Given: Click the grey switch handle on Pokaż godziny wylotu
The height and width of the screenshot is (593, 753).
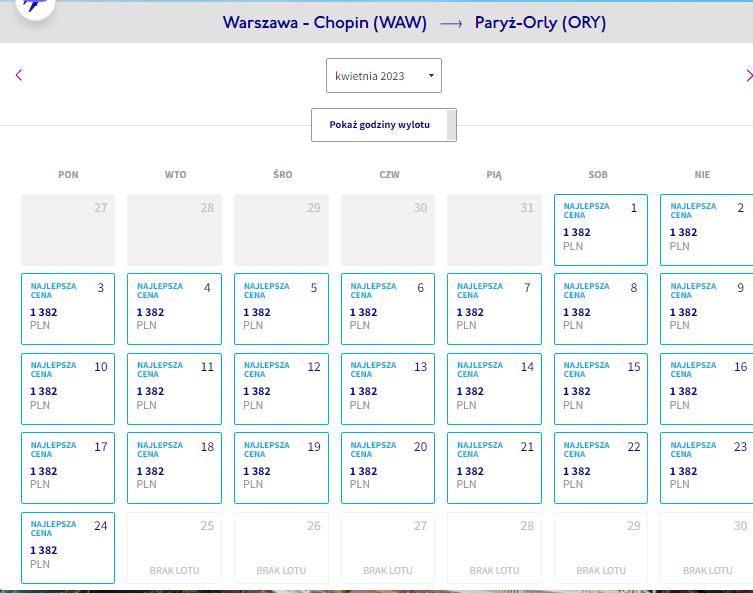Looking at the screenshot, I should point(451,125).
